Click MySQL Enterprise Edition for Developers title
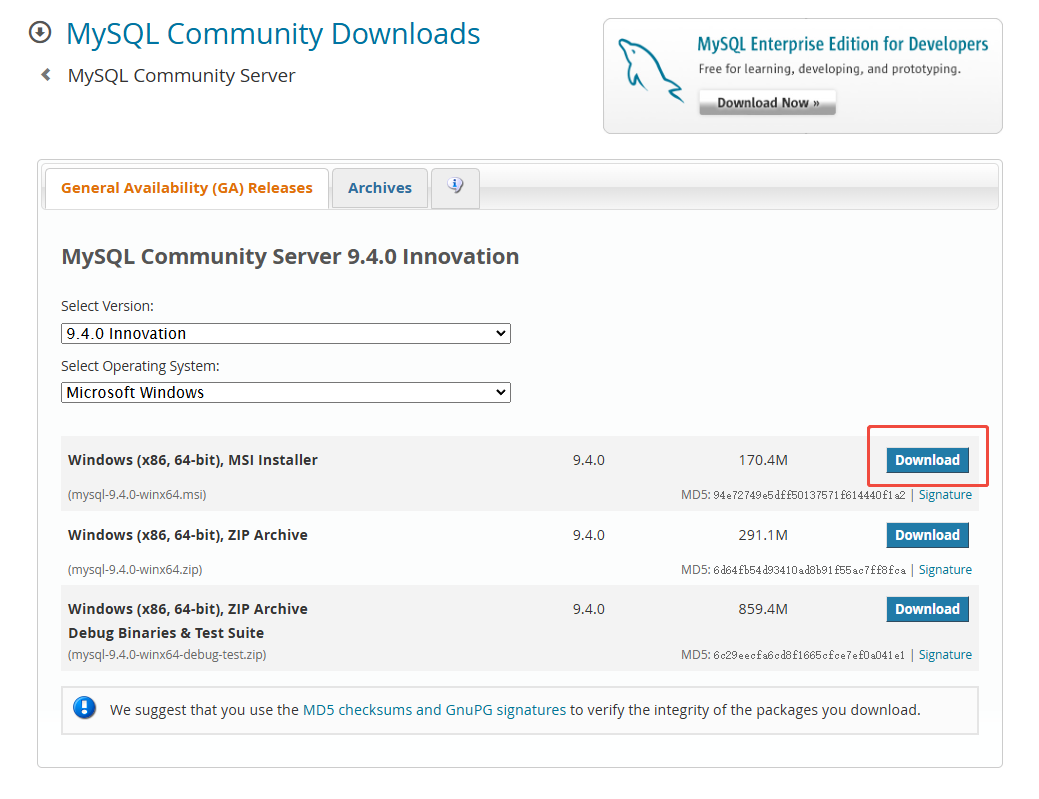The width and height of the screenshot is (1039, 799). pyautogui.click(x=842, y=44)
